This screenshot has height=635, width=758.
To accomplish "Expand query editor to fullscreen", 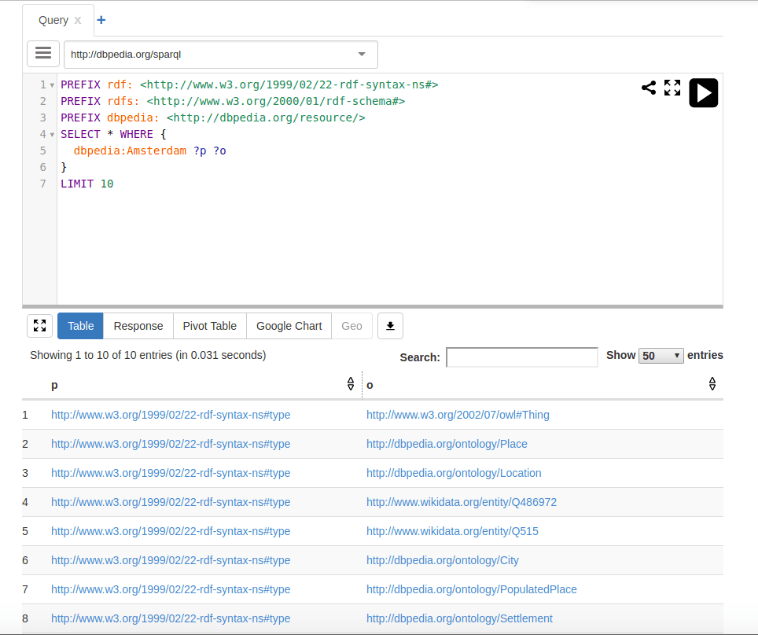I will coord(672,88).
